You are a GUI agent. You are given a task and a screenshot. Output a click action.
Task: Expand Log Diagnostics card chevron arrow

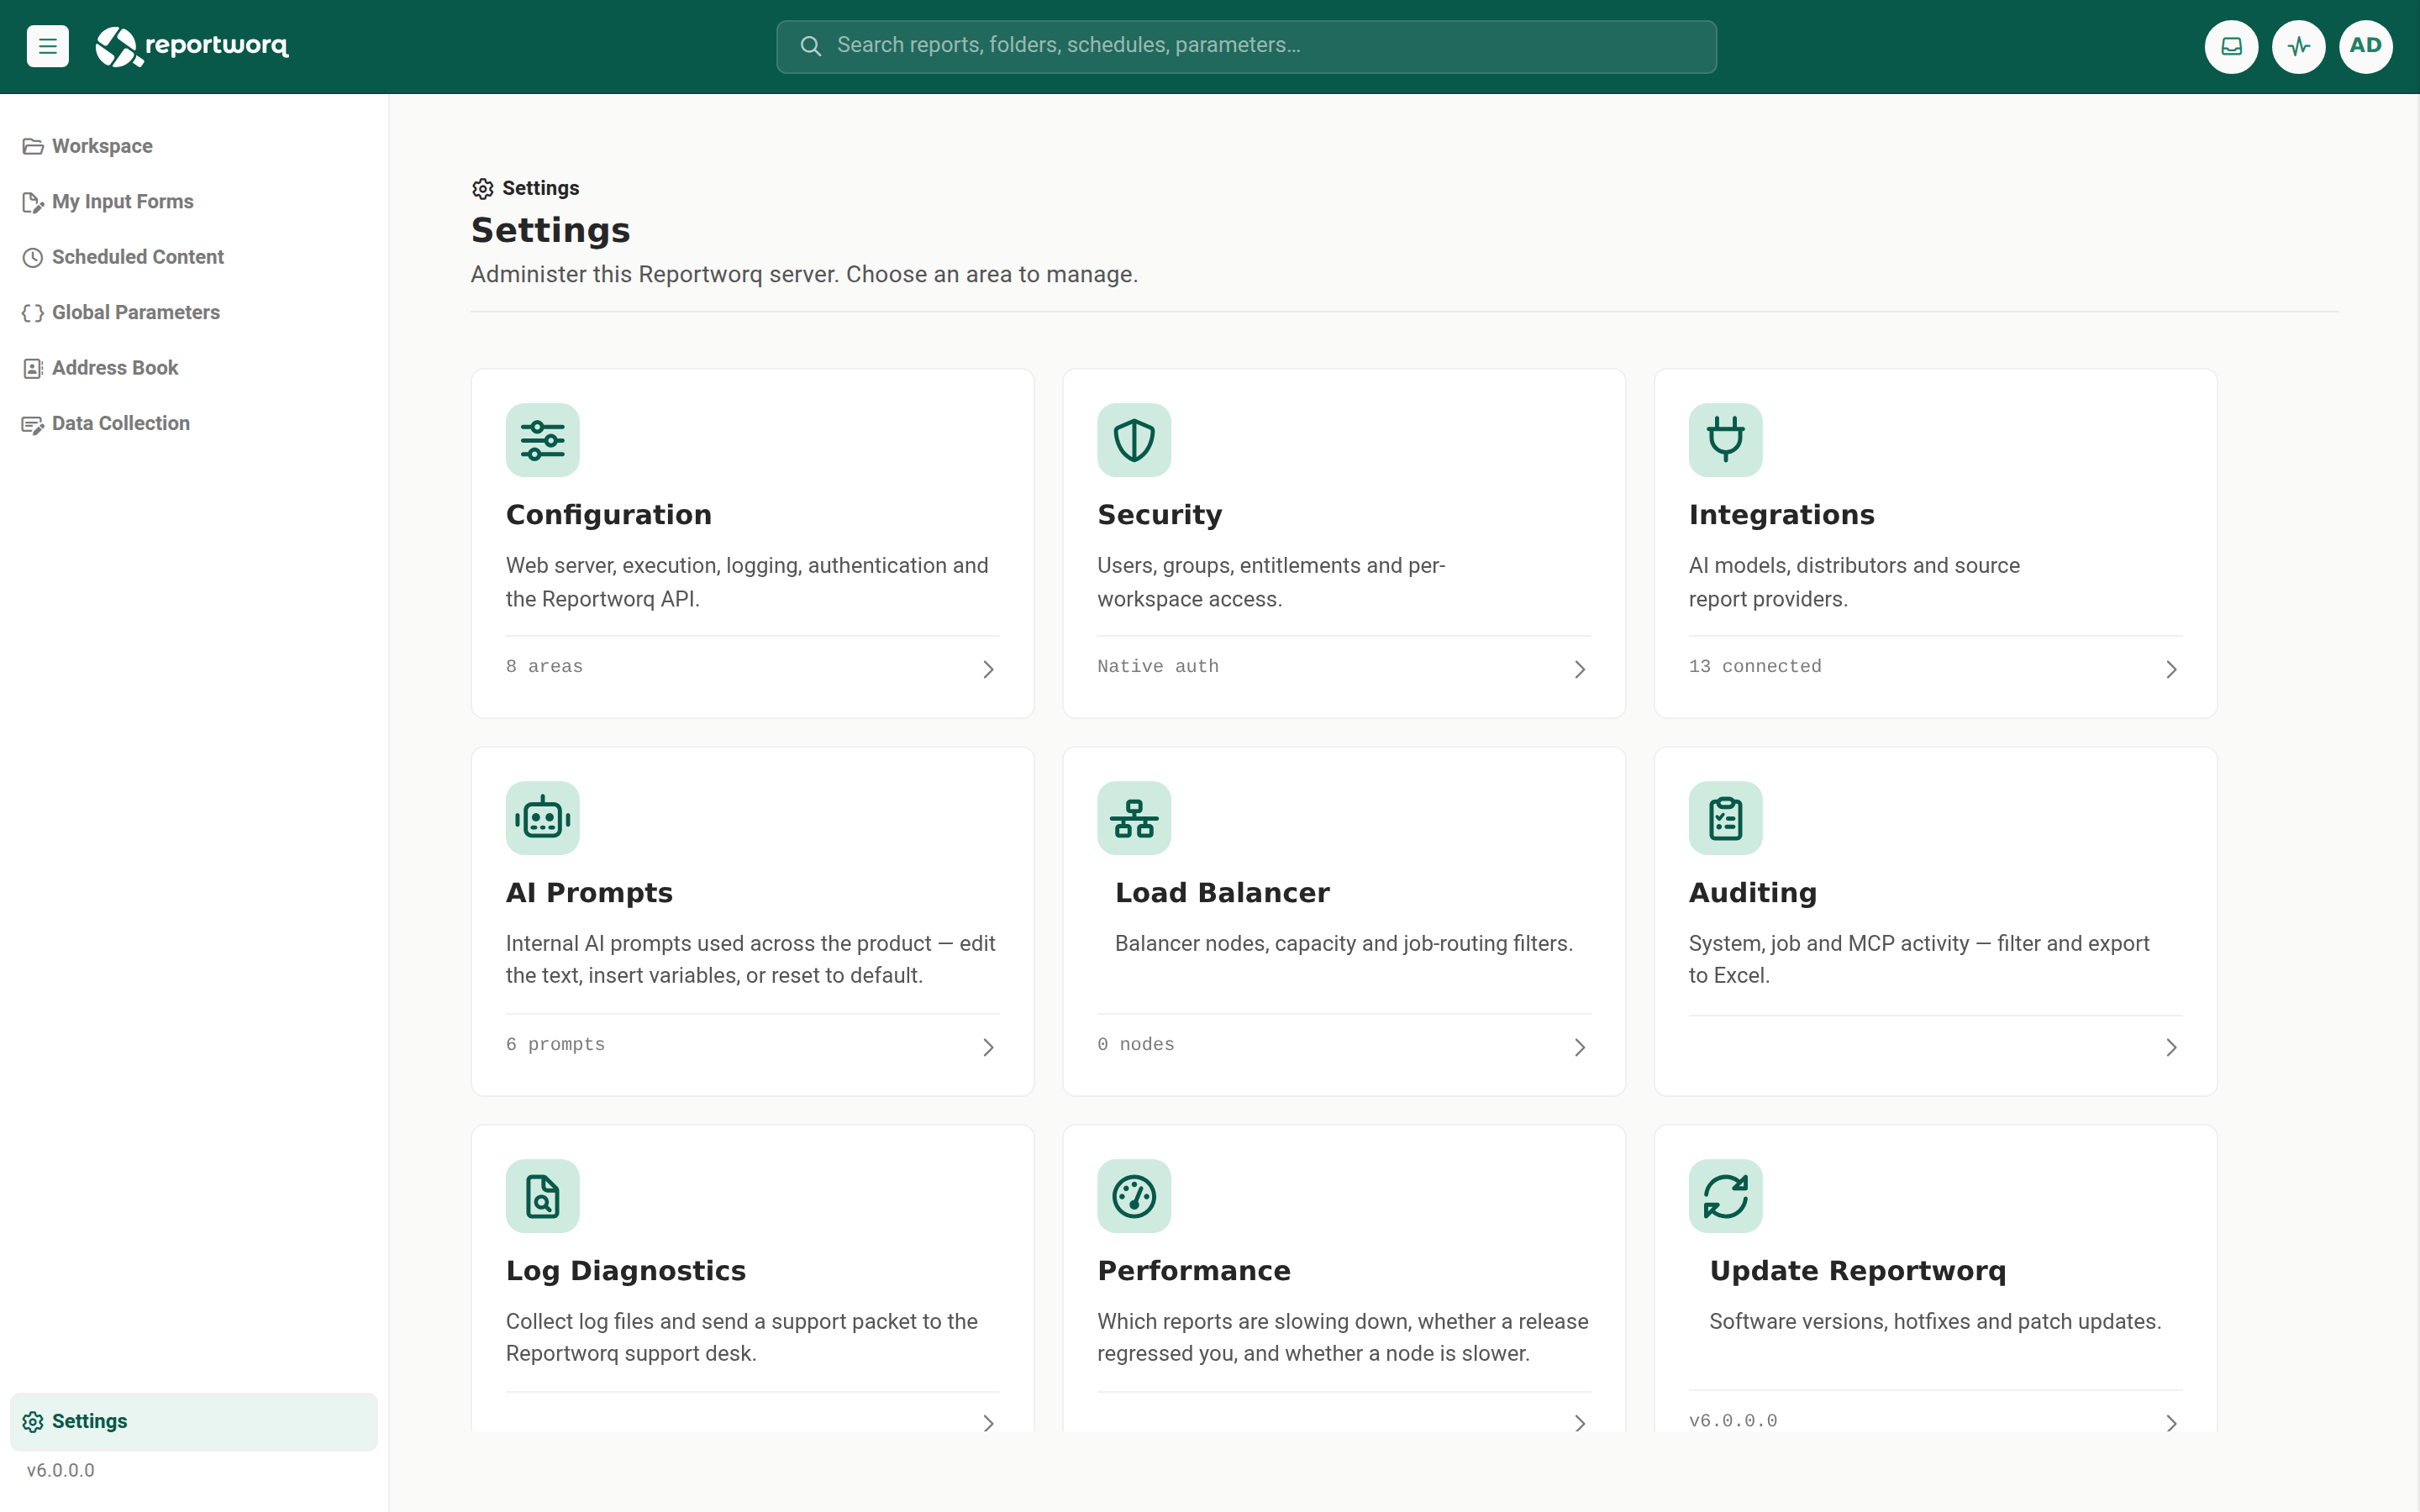988,1422
